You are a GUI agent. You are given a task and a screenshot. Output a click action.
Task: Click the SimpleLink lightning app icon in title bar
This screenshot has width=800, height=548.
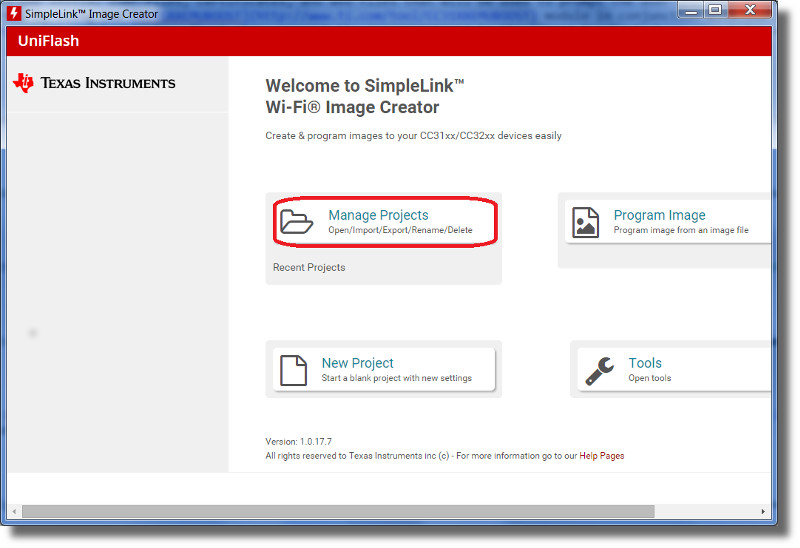14,14
